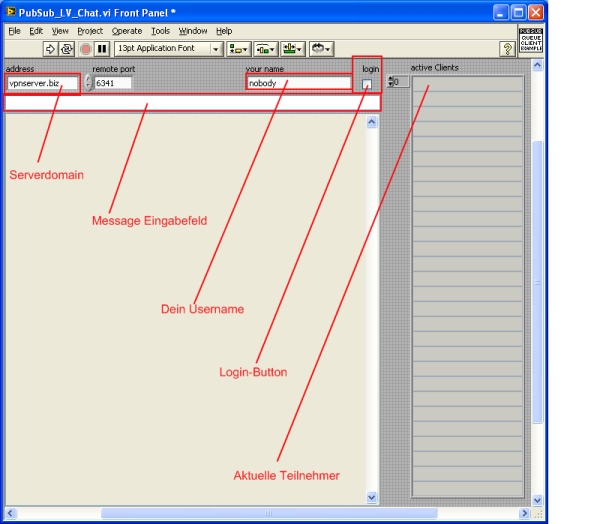Click the Run Continuously button
This screenshot has width=600, height=524.
(x=67, y=49)
